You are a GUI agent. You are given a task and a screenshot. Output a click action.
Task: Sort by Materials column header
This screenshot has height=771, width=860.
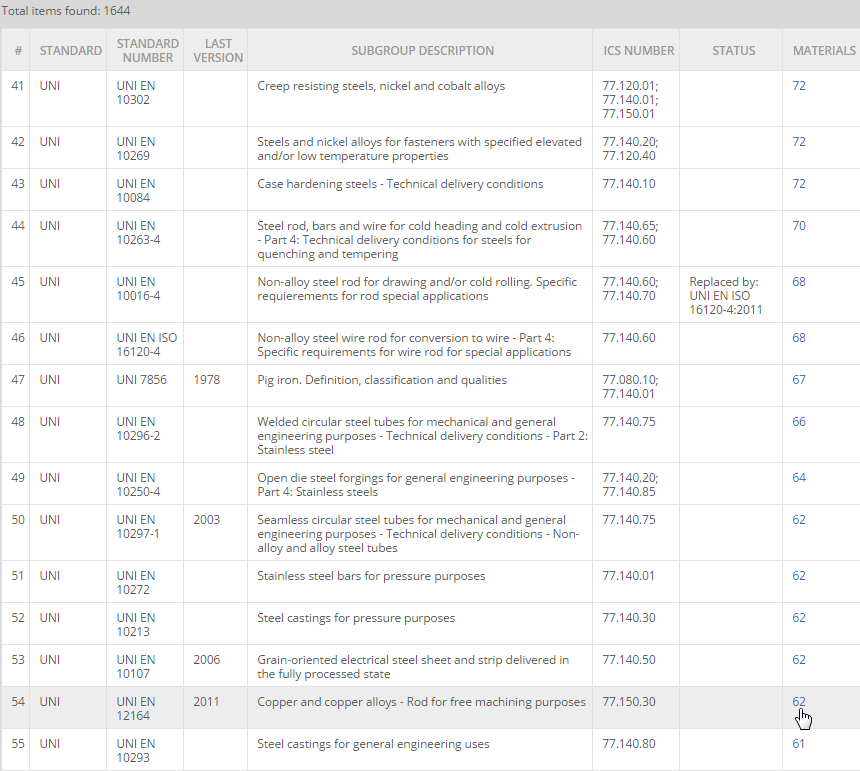pyautogui.click(x=823, y=50)
